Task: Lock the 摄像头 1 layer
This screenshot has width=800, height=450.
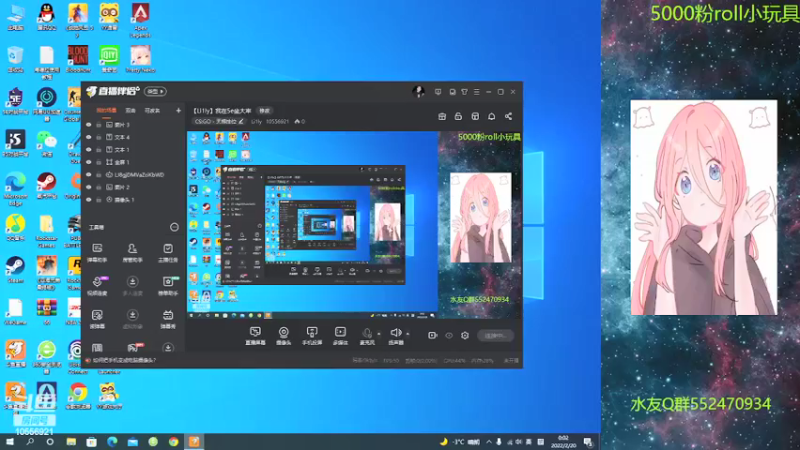Action: (x=98, y=199)
